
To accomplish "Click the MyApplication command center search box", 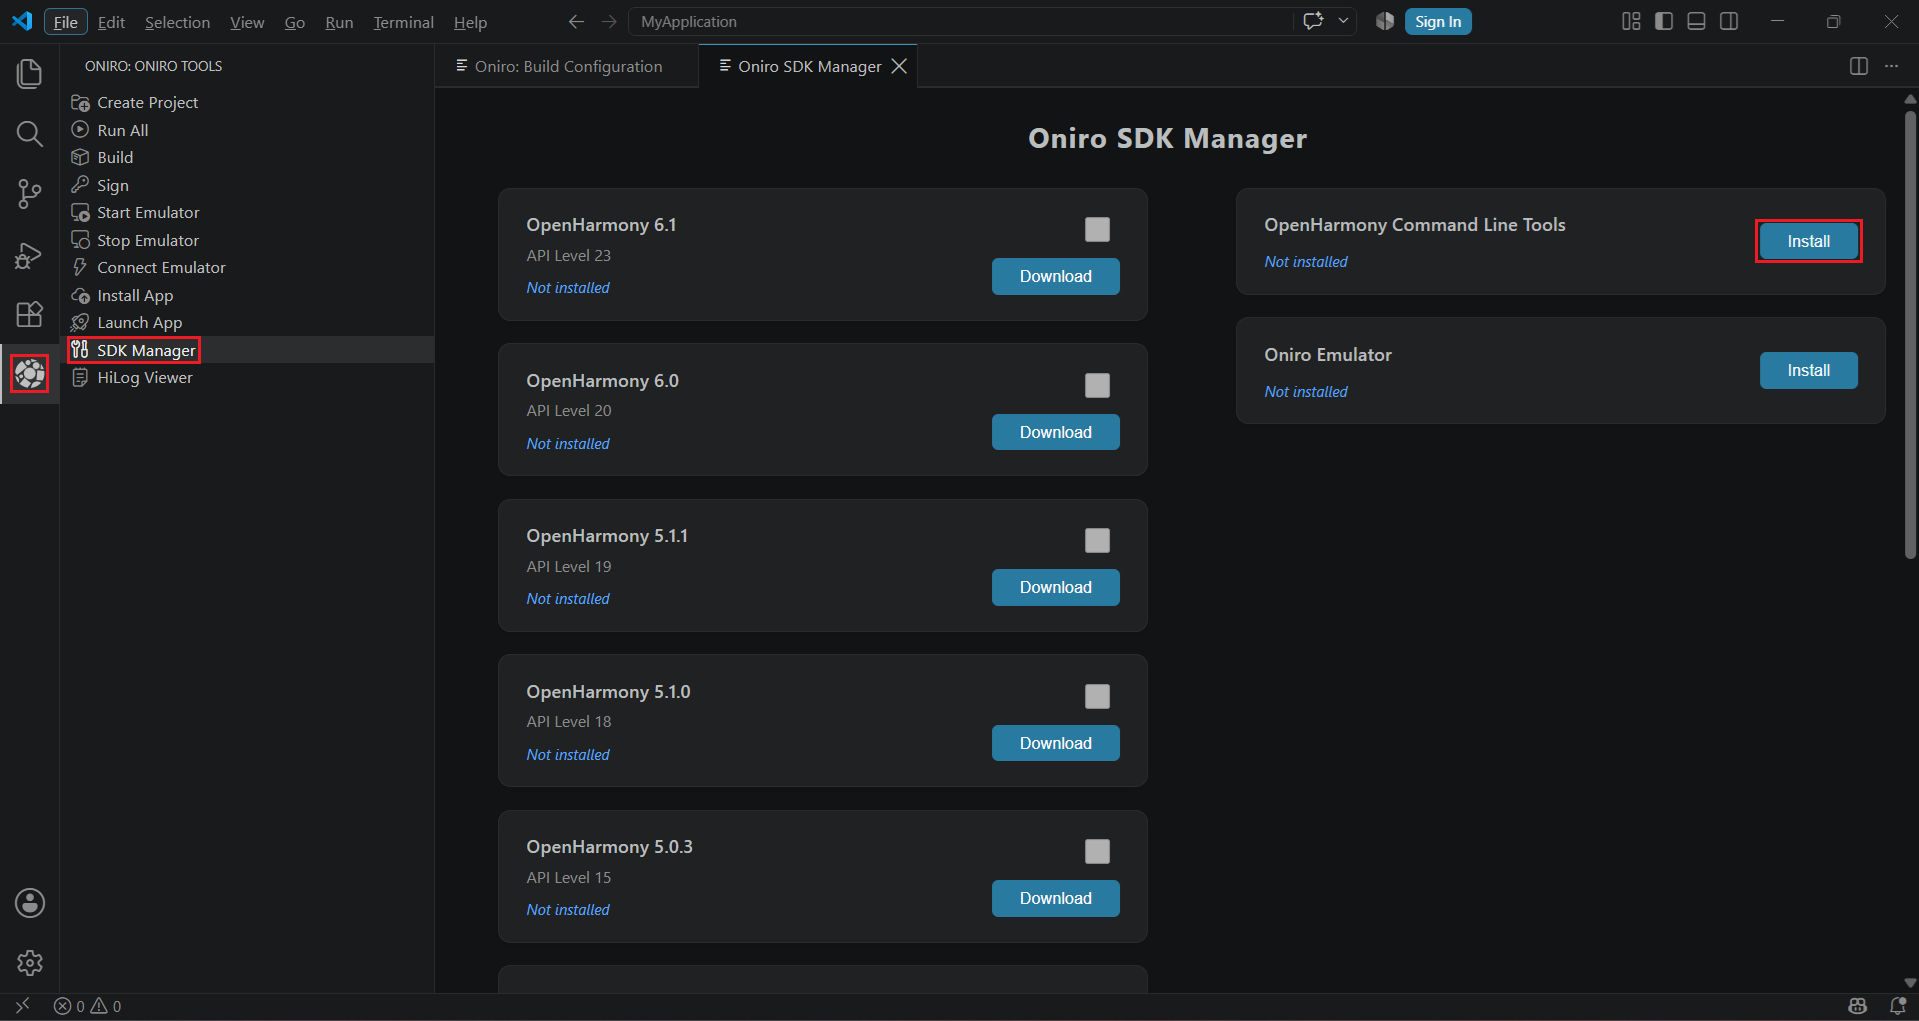I will 960,22.
